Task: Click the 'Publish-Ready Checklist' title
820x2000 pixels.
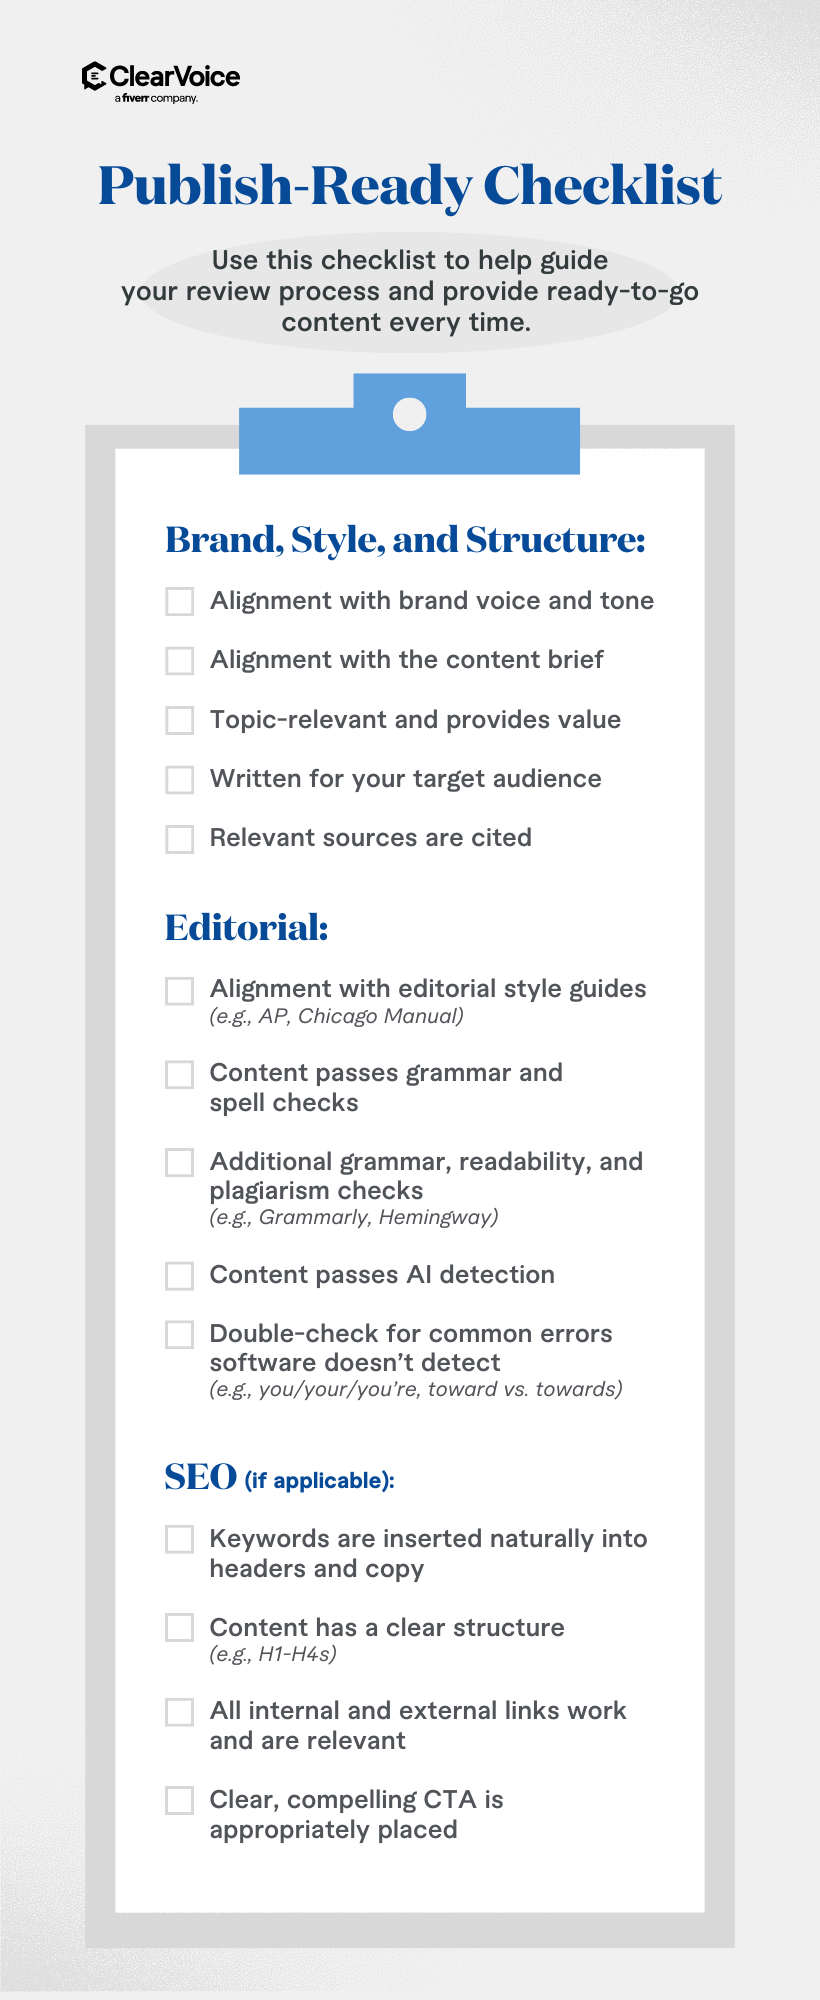Action: (x=410, y=186)
